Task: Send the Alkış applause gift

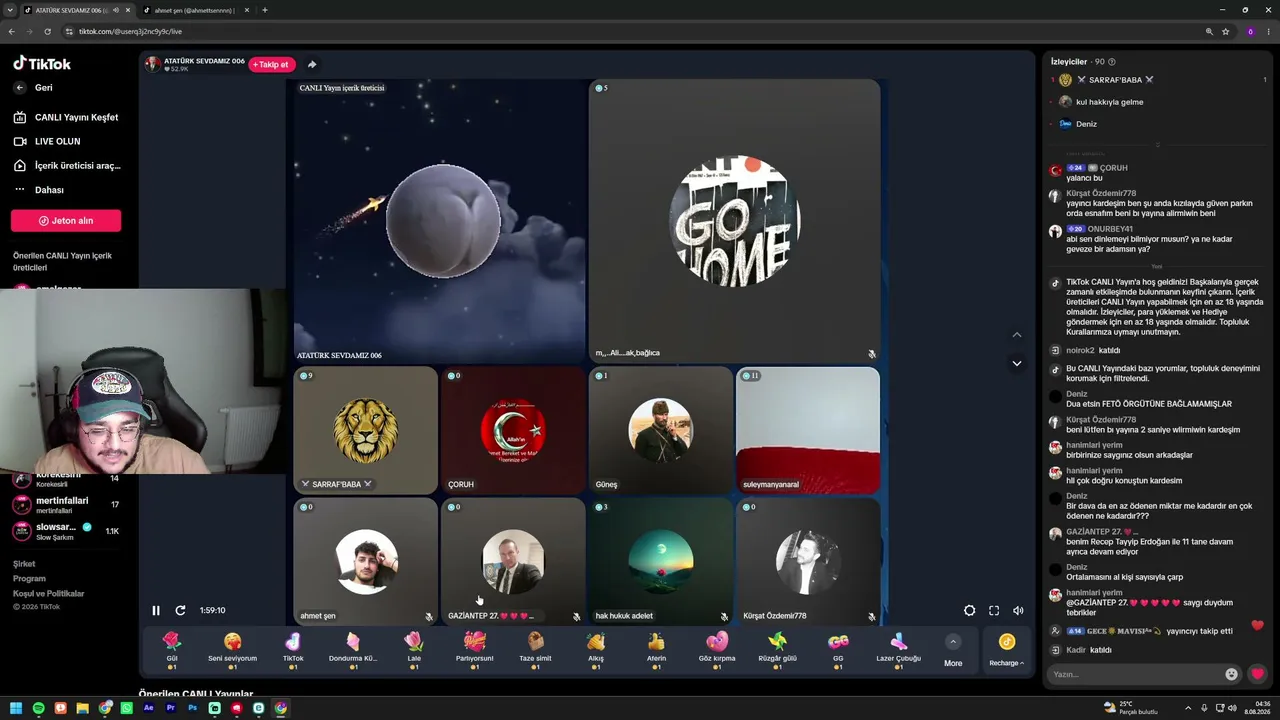Action: pyautogui.click(x=596, y=649)
